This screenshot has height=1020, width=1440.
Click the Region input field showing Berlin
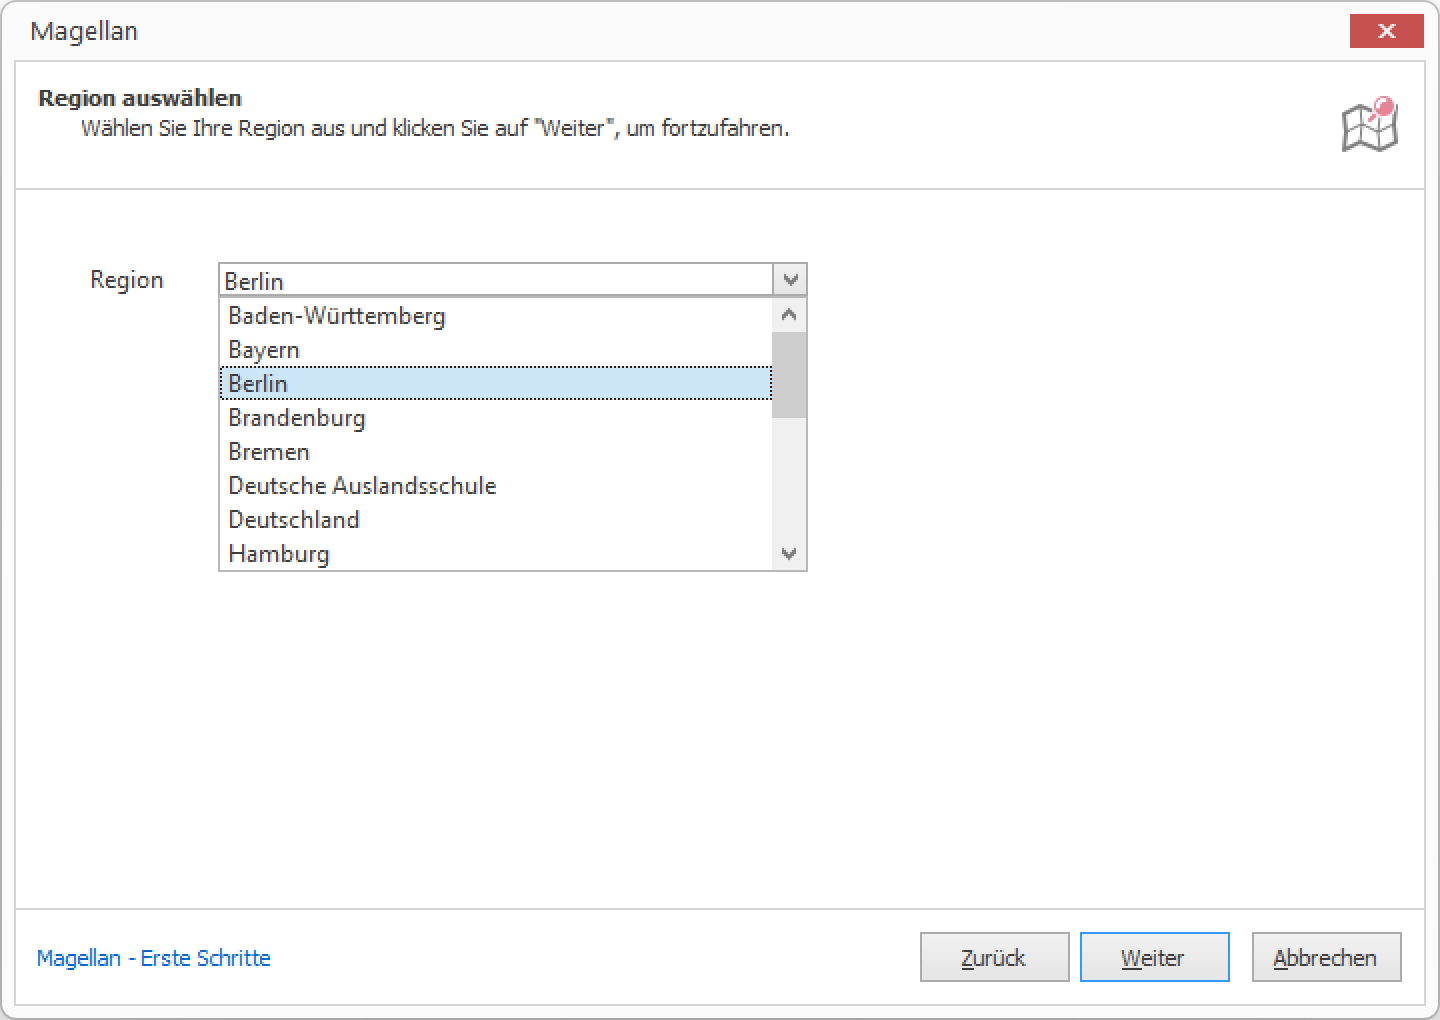(x=496, y=280)
